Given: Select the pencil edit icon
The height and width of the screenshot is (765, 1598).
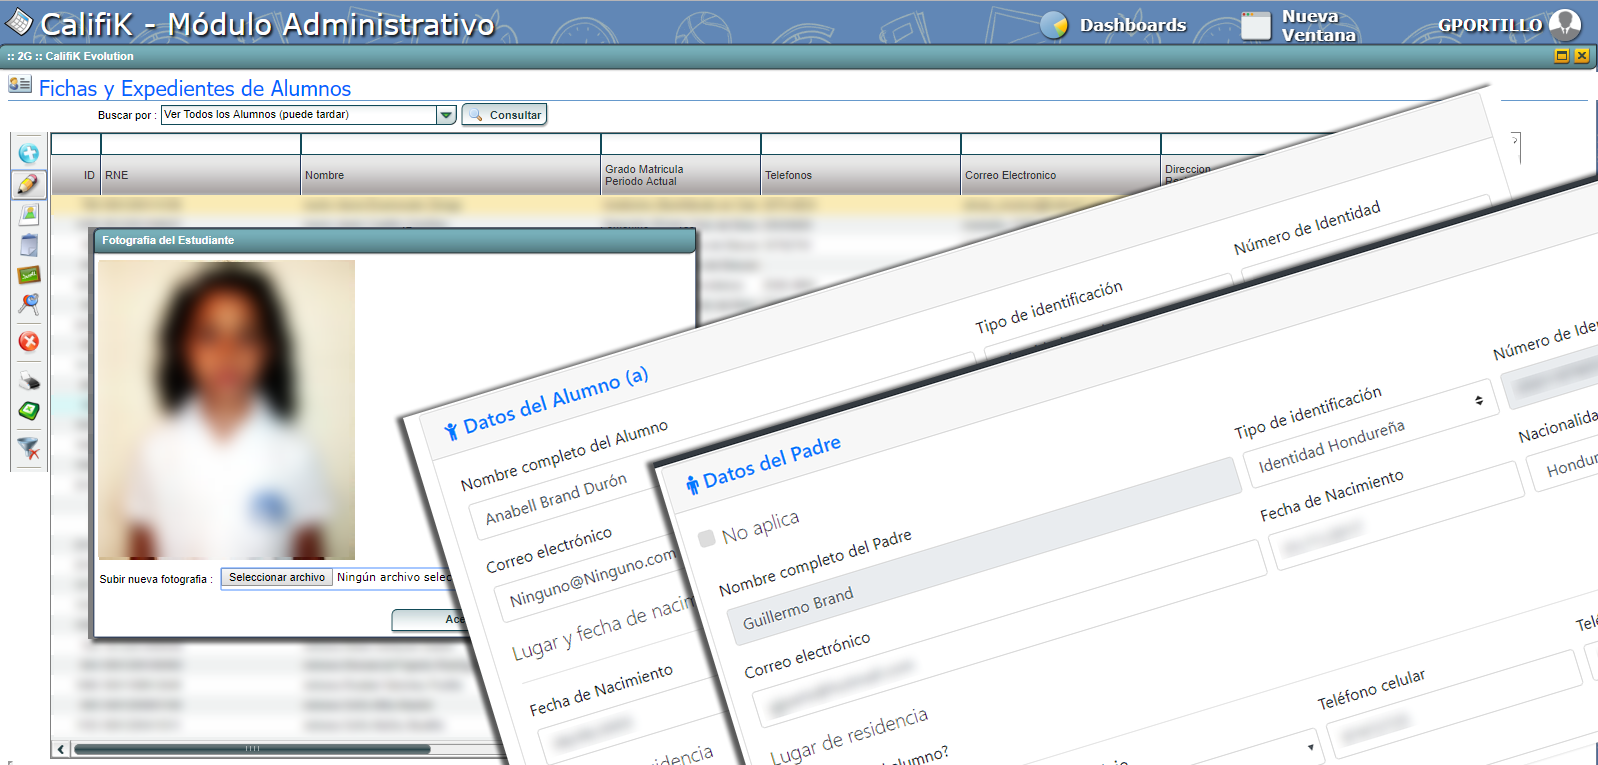Looking at the screenshot, I should click(x=28, y=184).
